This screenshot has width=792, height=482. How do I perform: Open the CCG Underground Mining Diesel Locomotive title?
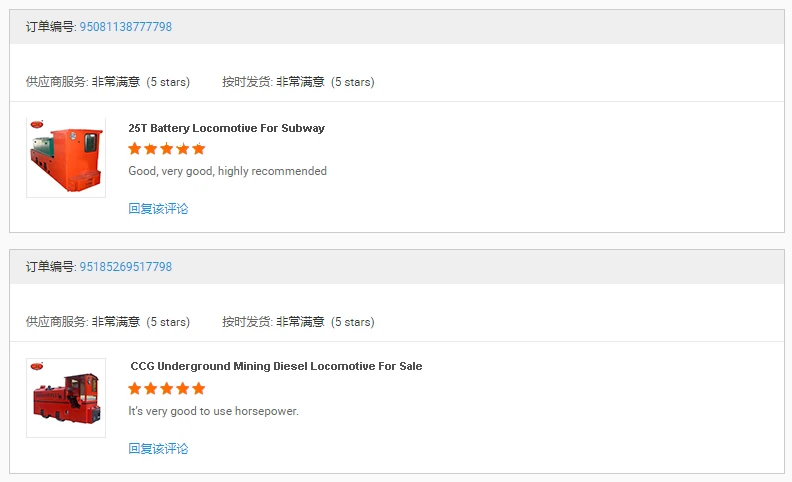click(276, 366)
